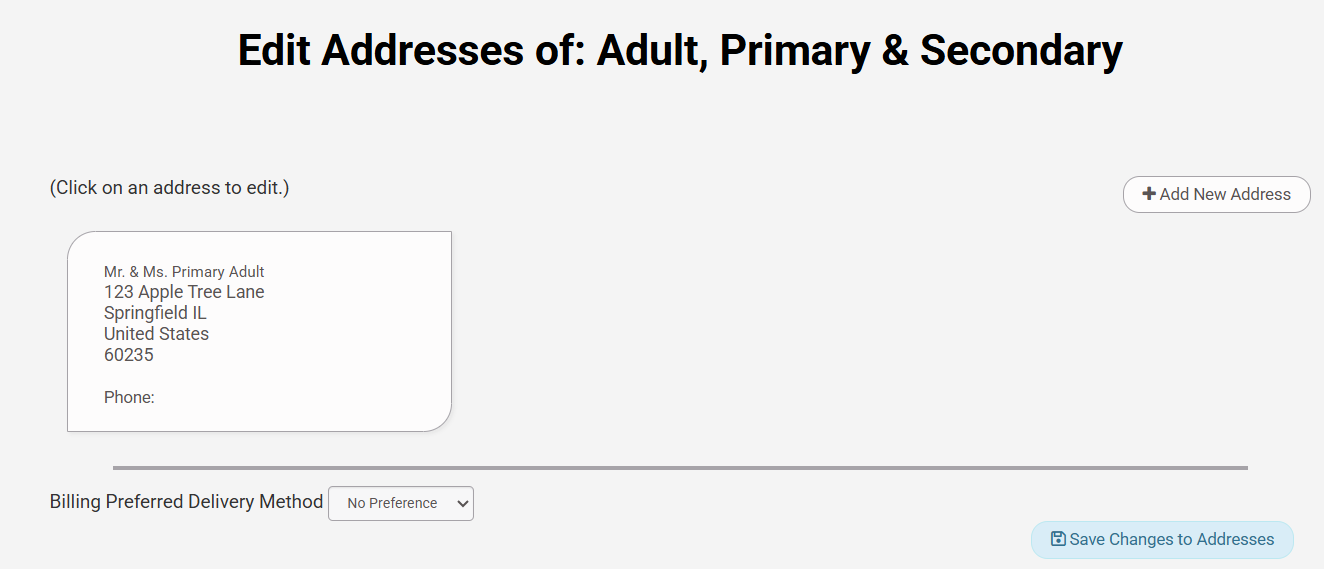Click the horizontal divider below the address card
Screen dimensions: 1324x569
[x=680, y=467]
